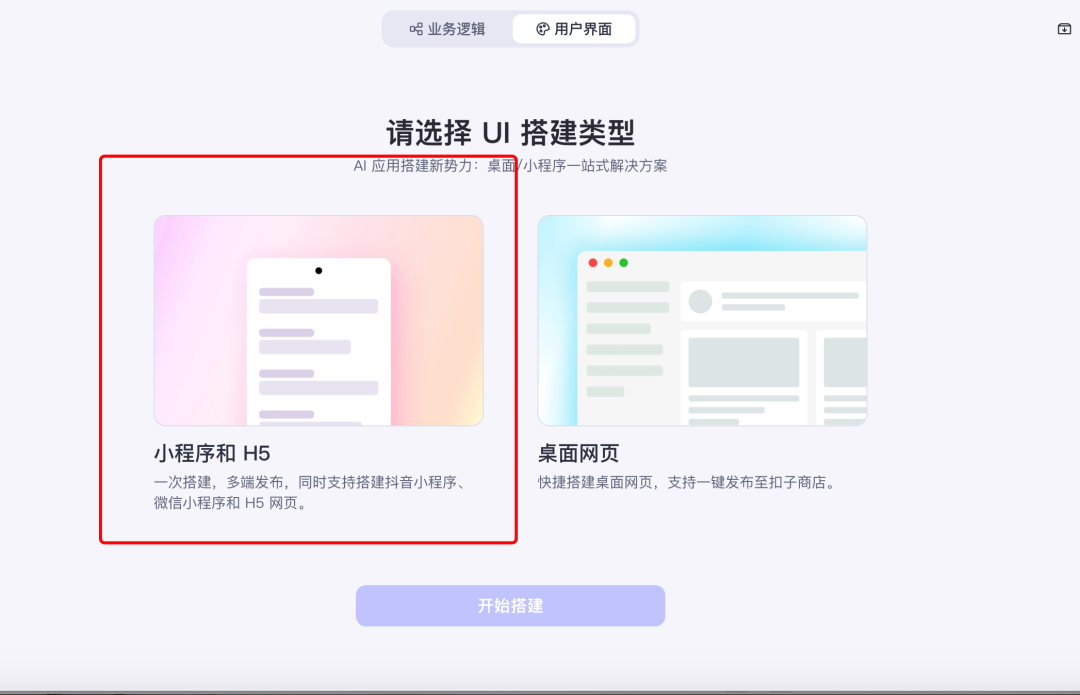Click the description mentioning 抖音小程序

311,492
